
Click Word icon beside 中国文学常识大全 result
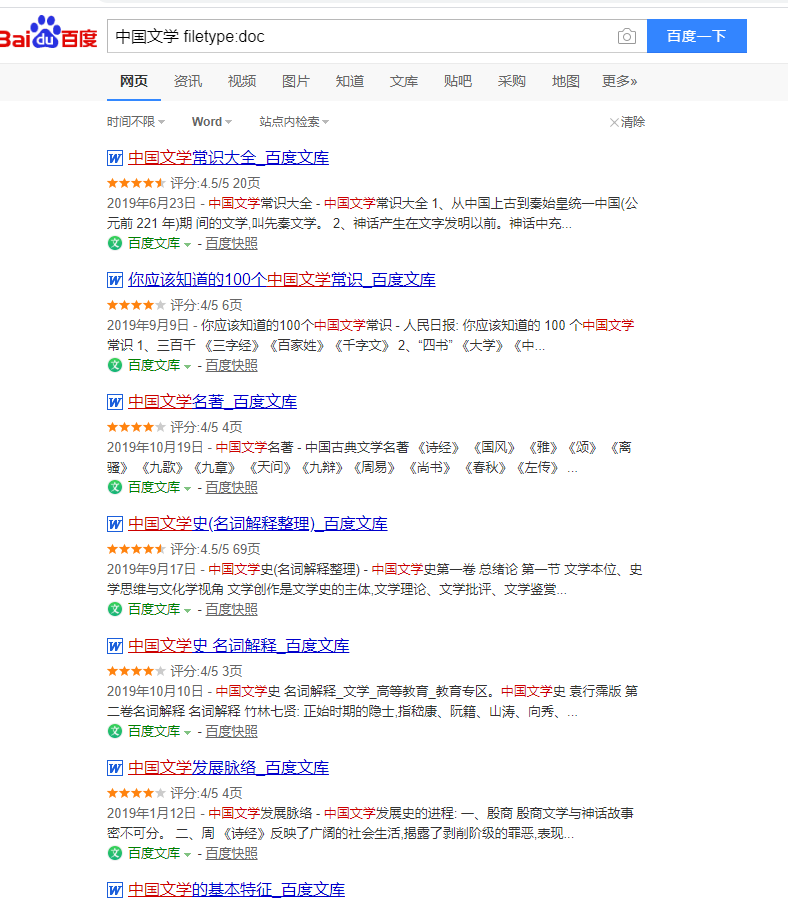[x=115, y=158]
